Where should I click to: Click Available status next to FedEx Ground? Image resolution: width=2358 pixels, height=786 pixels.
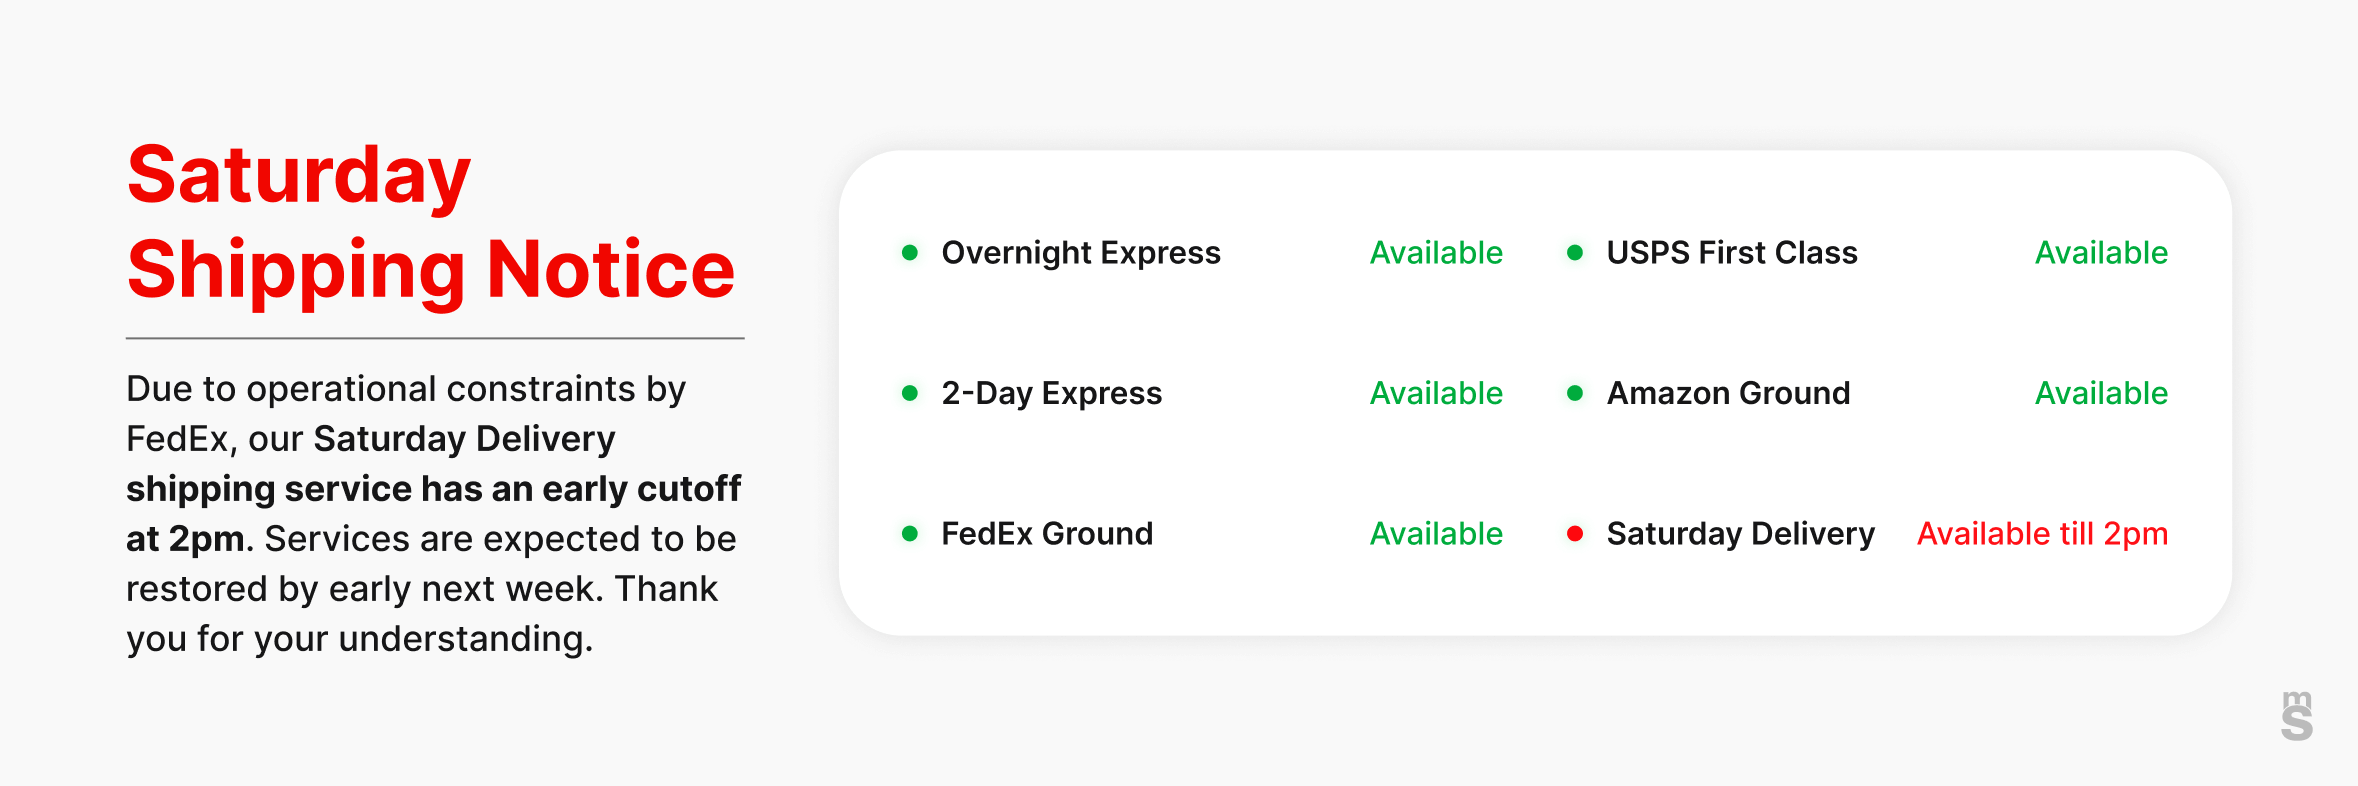[1436, 534]
